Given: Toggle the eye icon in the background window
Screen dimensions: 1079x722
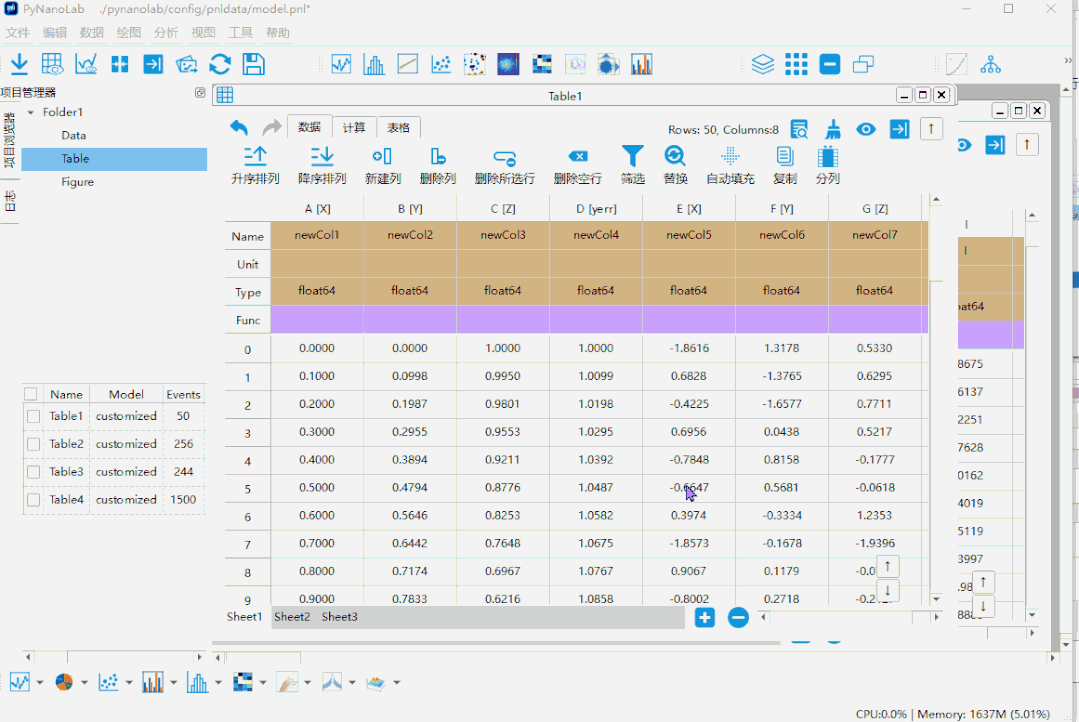Looking at the screenshot, I should [963, 145].
